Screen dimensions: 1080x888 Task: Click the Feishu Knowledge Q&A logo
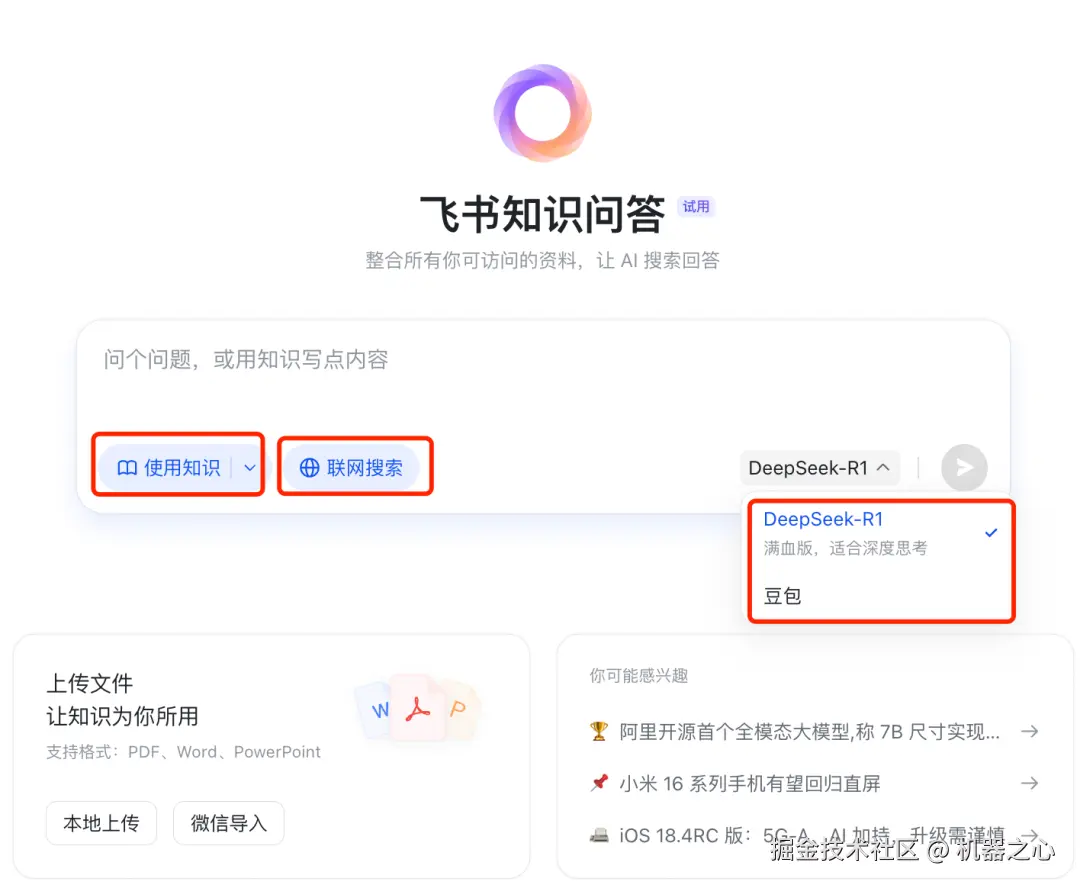point(543,113)
